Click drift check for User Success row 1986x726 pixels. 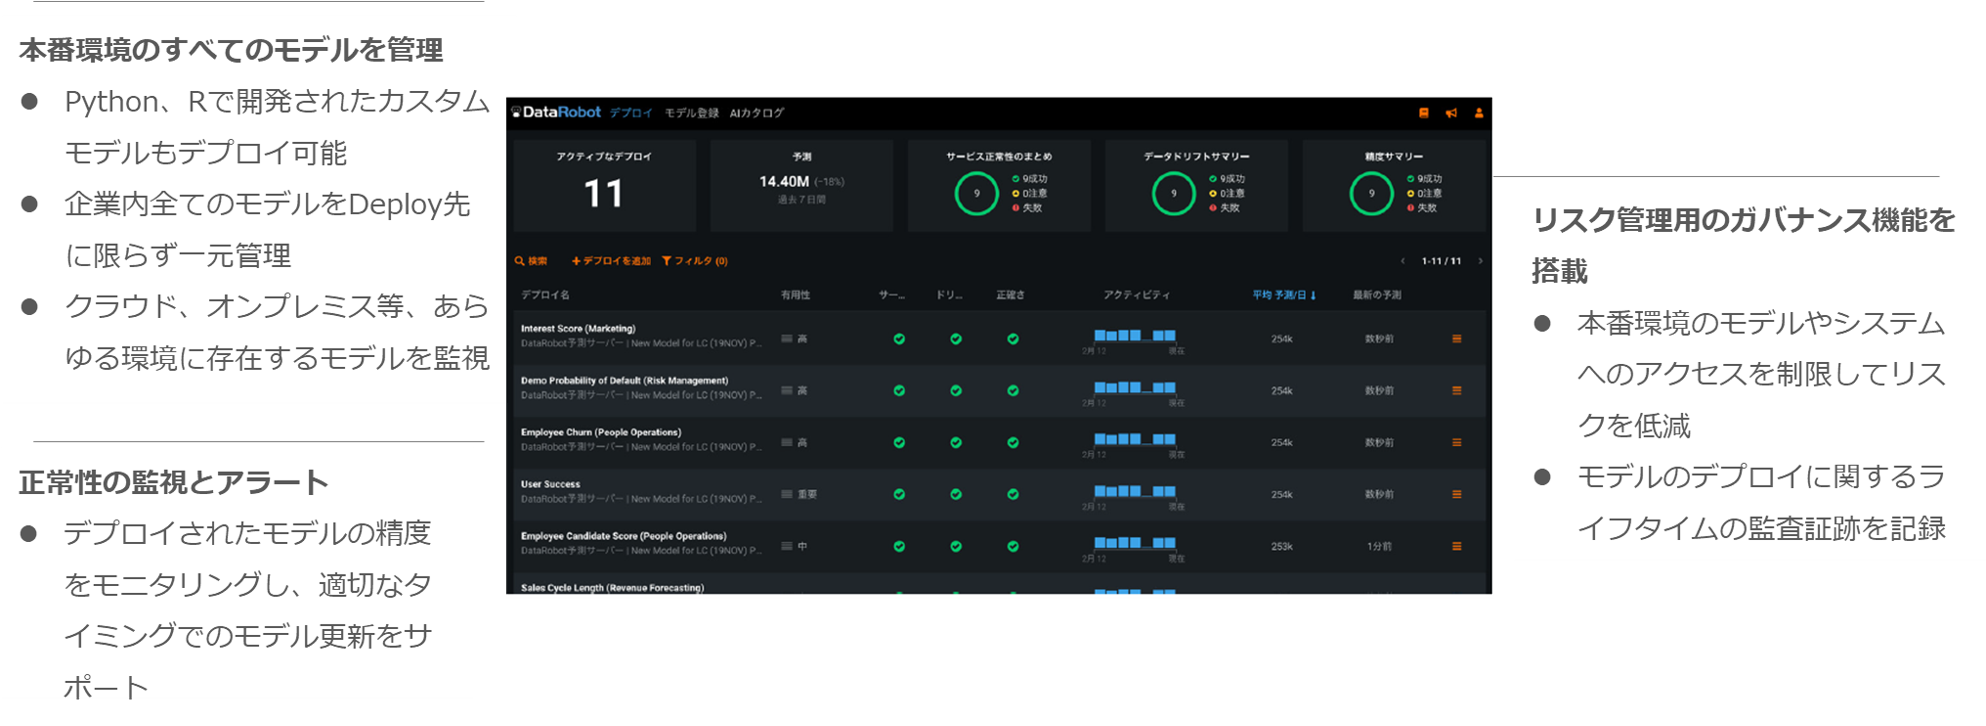pos(956,495)
